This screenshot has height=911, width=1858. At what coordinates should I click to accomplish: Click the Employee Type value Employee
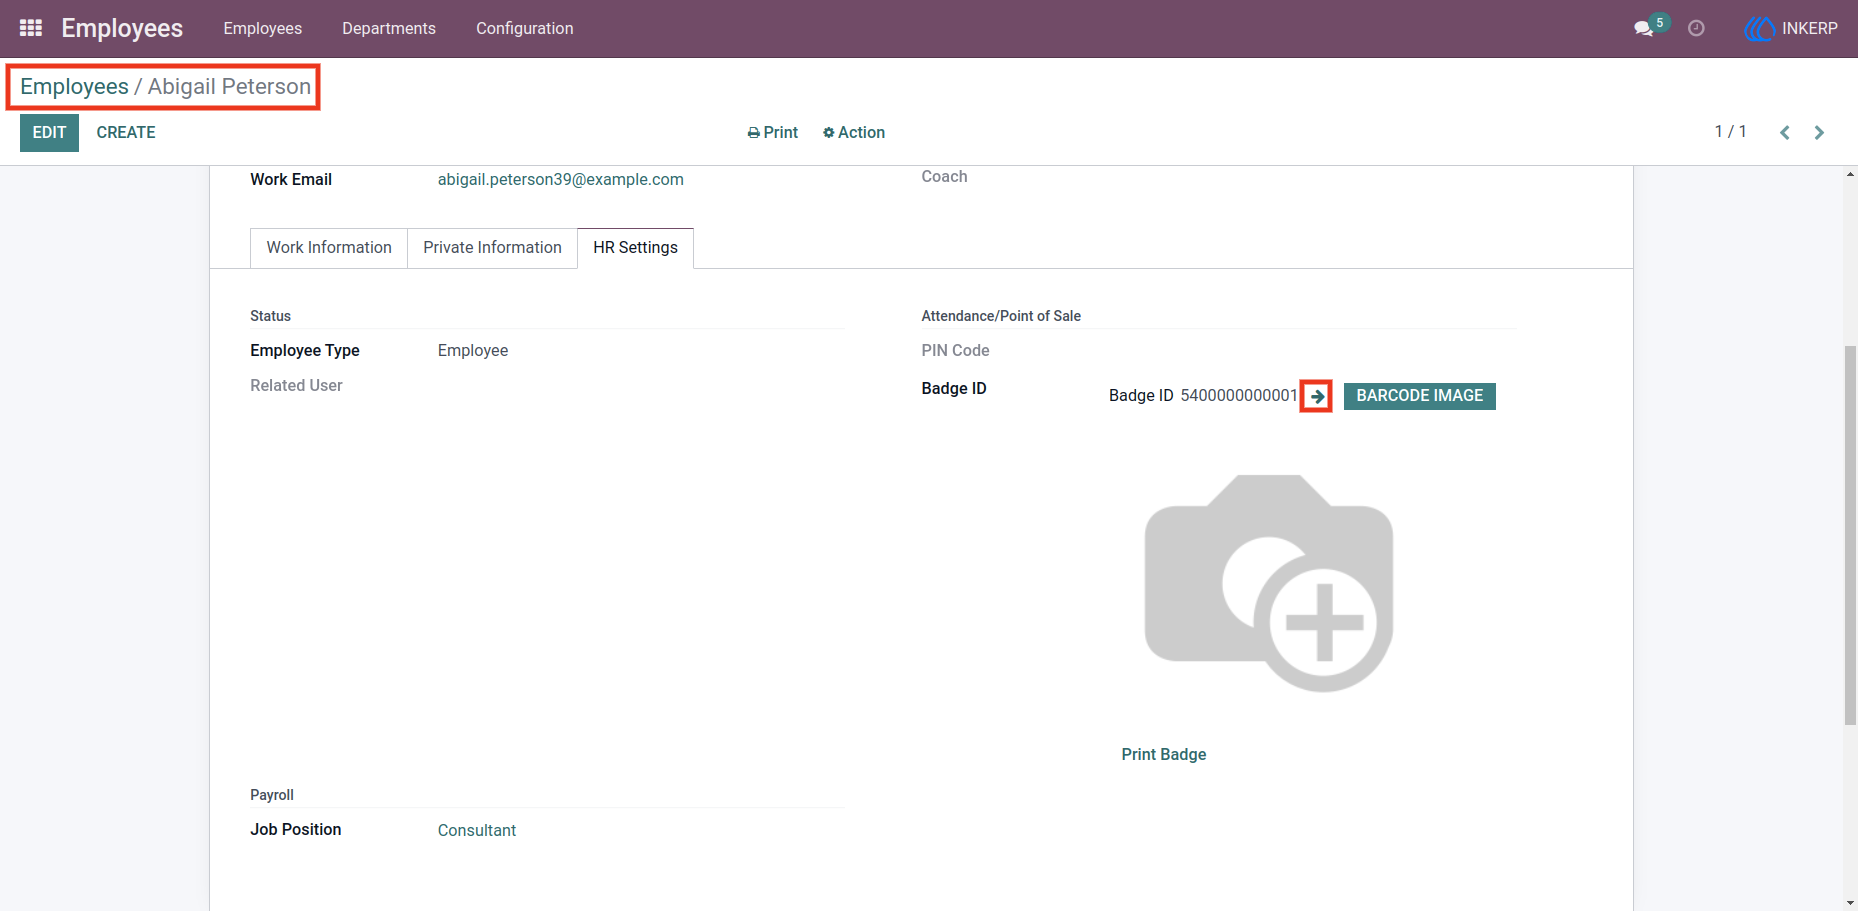473,350
